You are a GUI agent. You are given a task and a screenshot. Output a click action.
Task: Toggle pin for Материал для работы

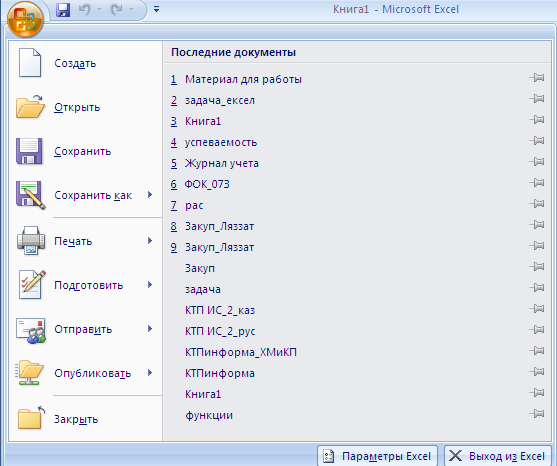[x=537, y=77]
